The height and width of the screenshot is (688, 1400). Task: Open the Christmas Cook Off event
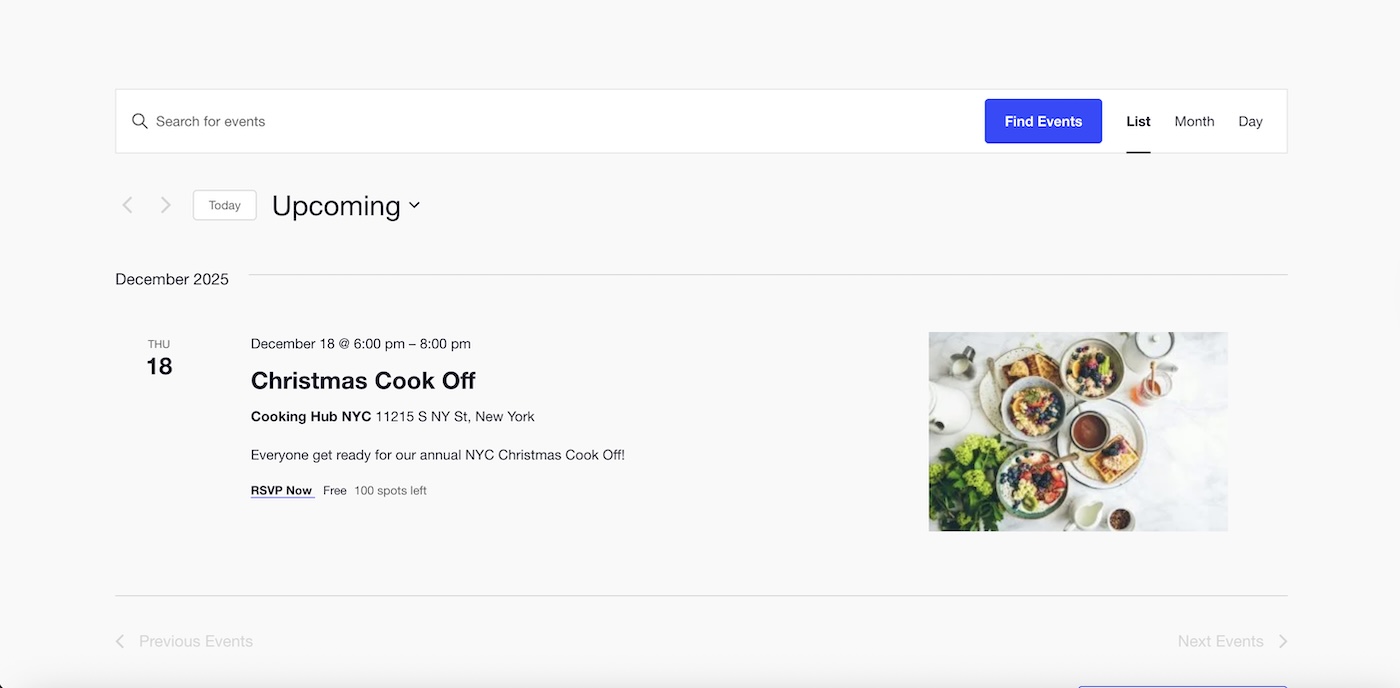click(363, 380)
